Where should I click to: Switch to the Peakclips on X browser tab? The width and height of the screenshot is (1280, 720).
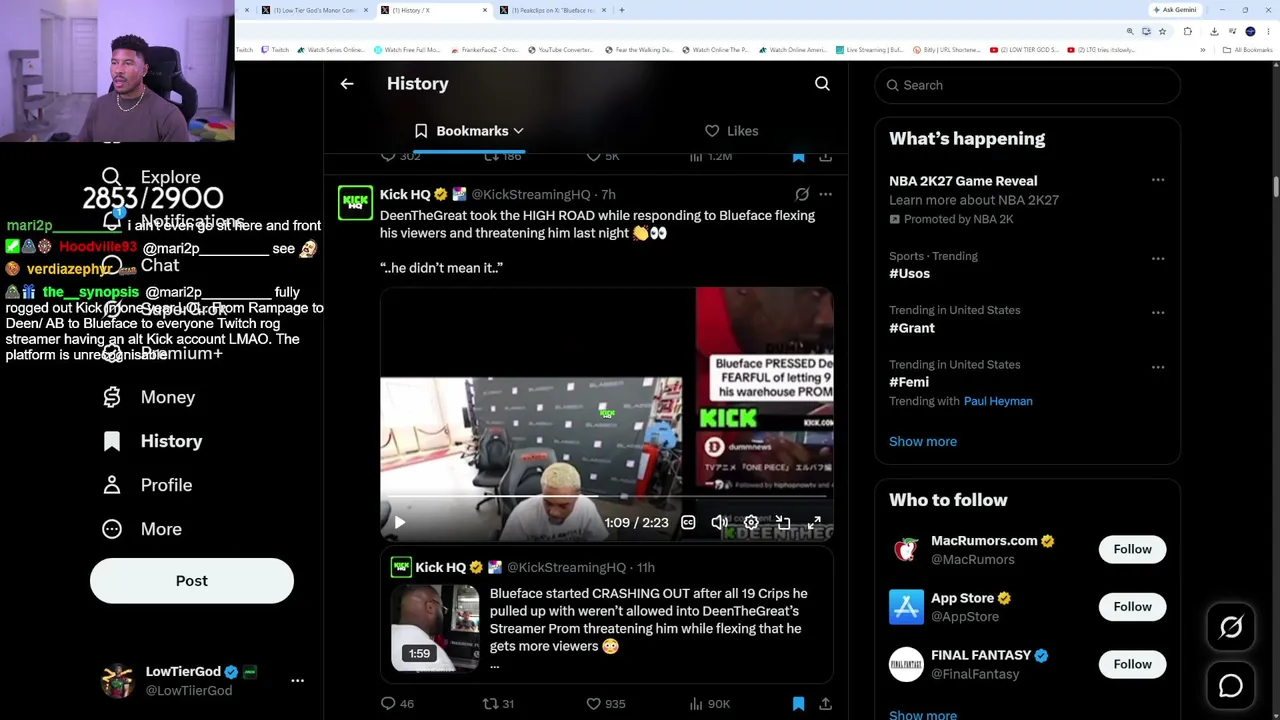553,10
